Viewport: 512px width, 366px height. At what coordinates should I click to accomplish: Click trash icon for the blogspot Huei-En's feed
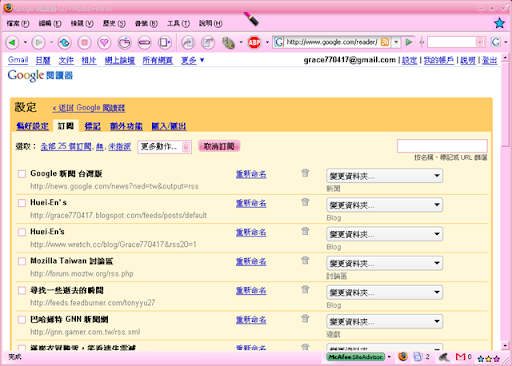click(305, 202)
